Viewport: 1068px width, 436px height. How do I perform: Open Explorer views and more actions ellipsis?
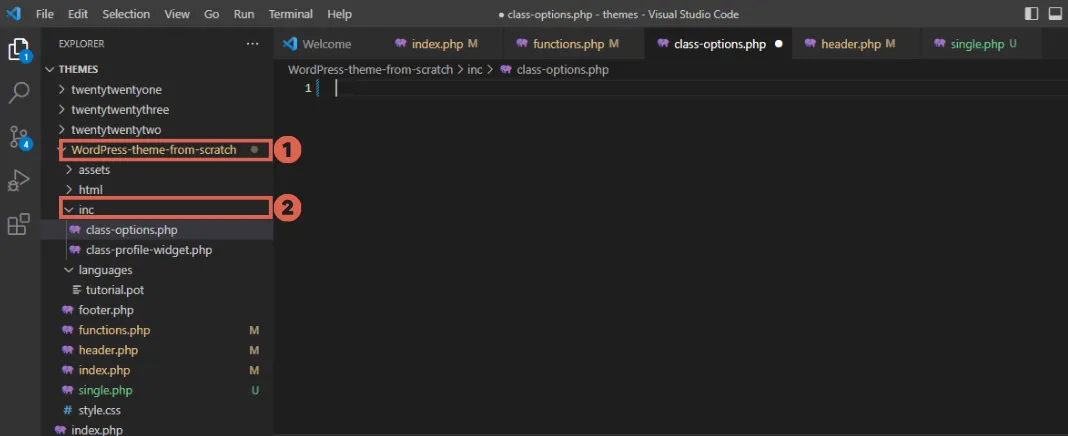click(x=253, y=44)
